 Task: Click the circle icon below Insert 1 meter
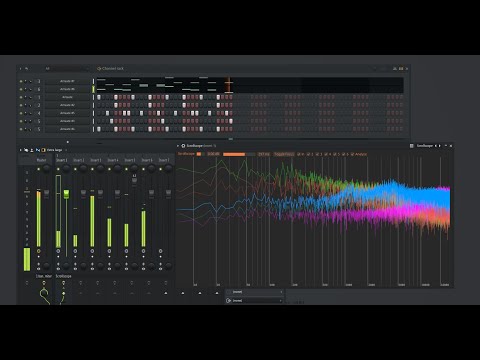click(x=58, y=251)
